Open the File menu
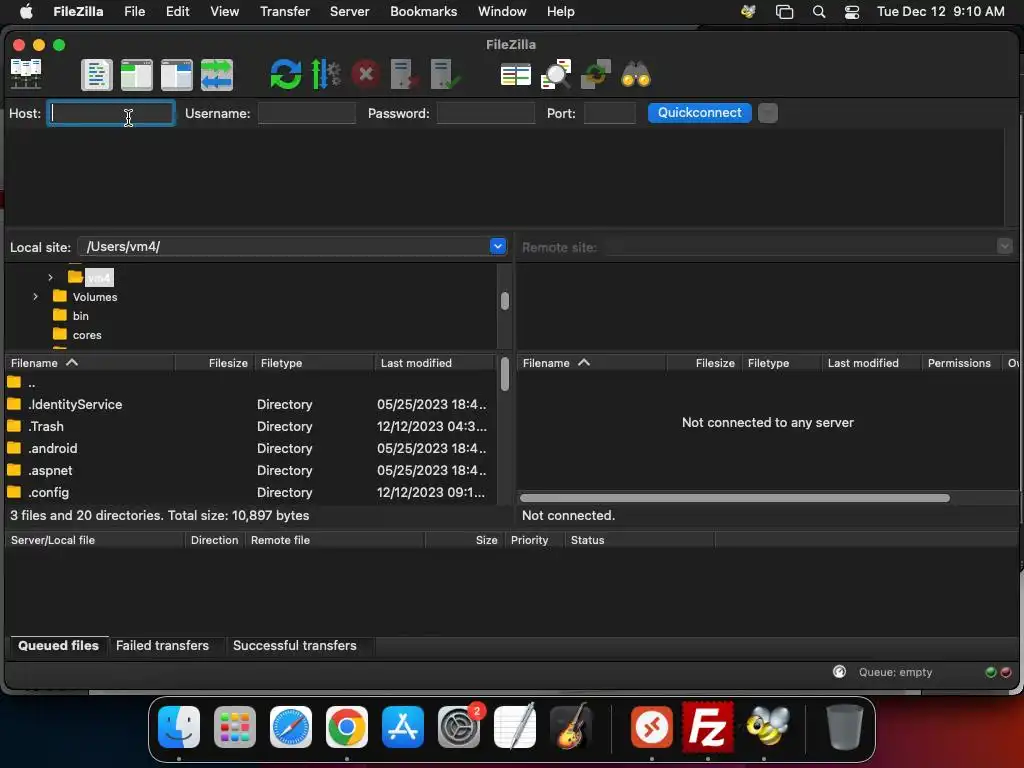 135,12
